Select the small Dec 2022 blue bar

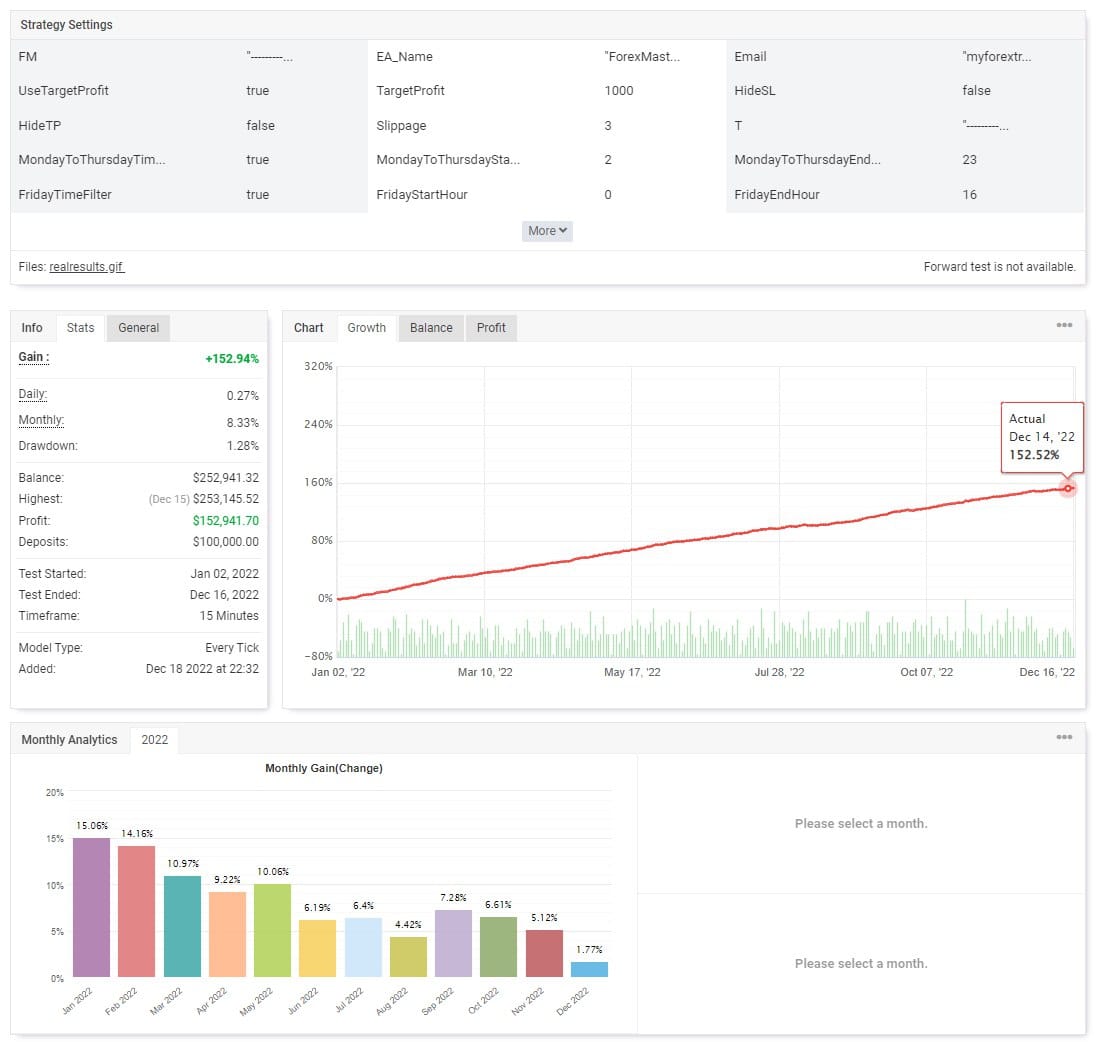589,969
